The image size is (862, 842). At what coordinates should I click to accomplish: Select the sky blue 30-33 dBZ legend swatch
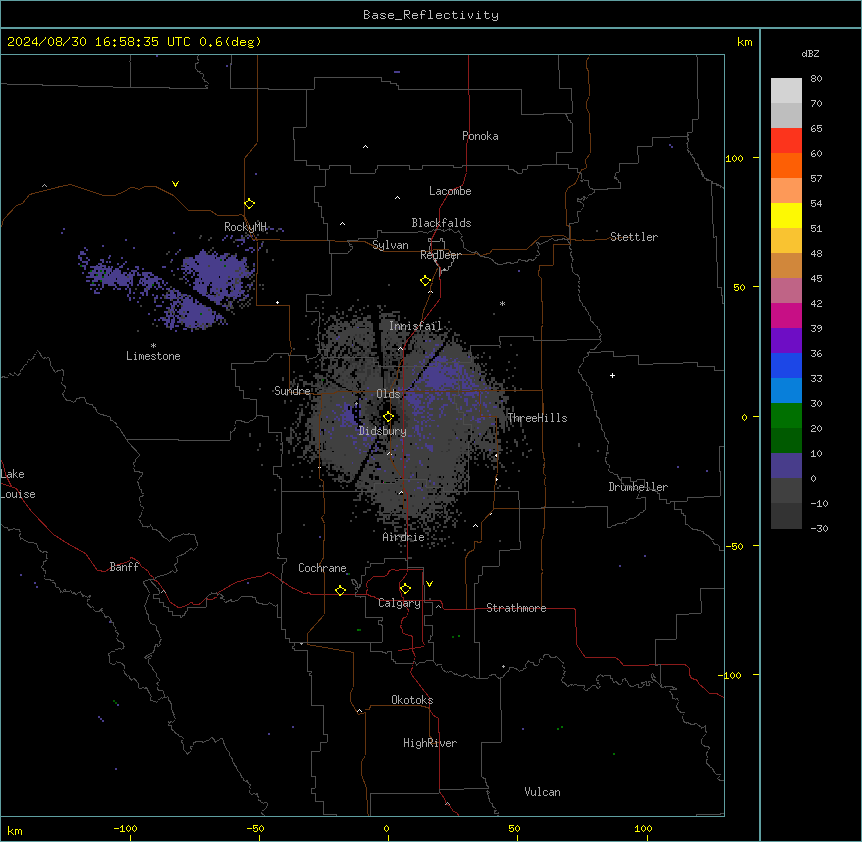point(786,390)
